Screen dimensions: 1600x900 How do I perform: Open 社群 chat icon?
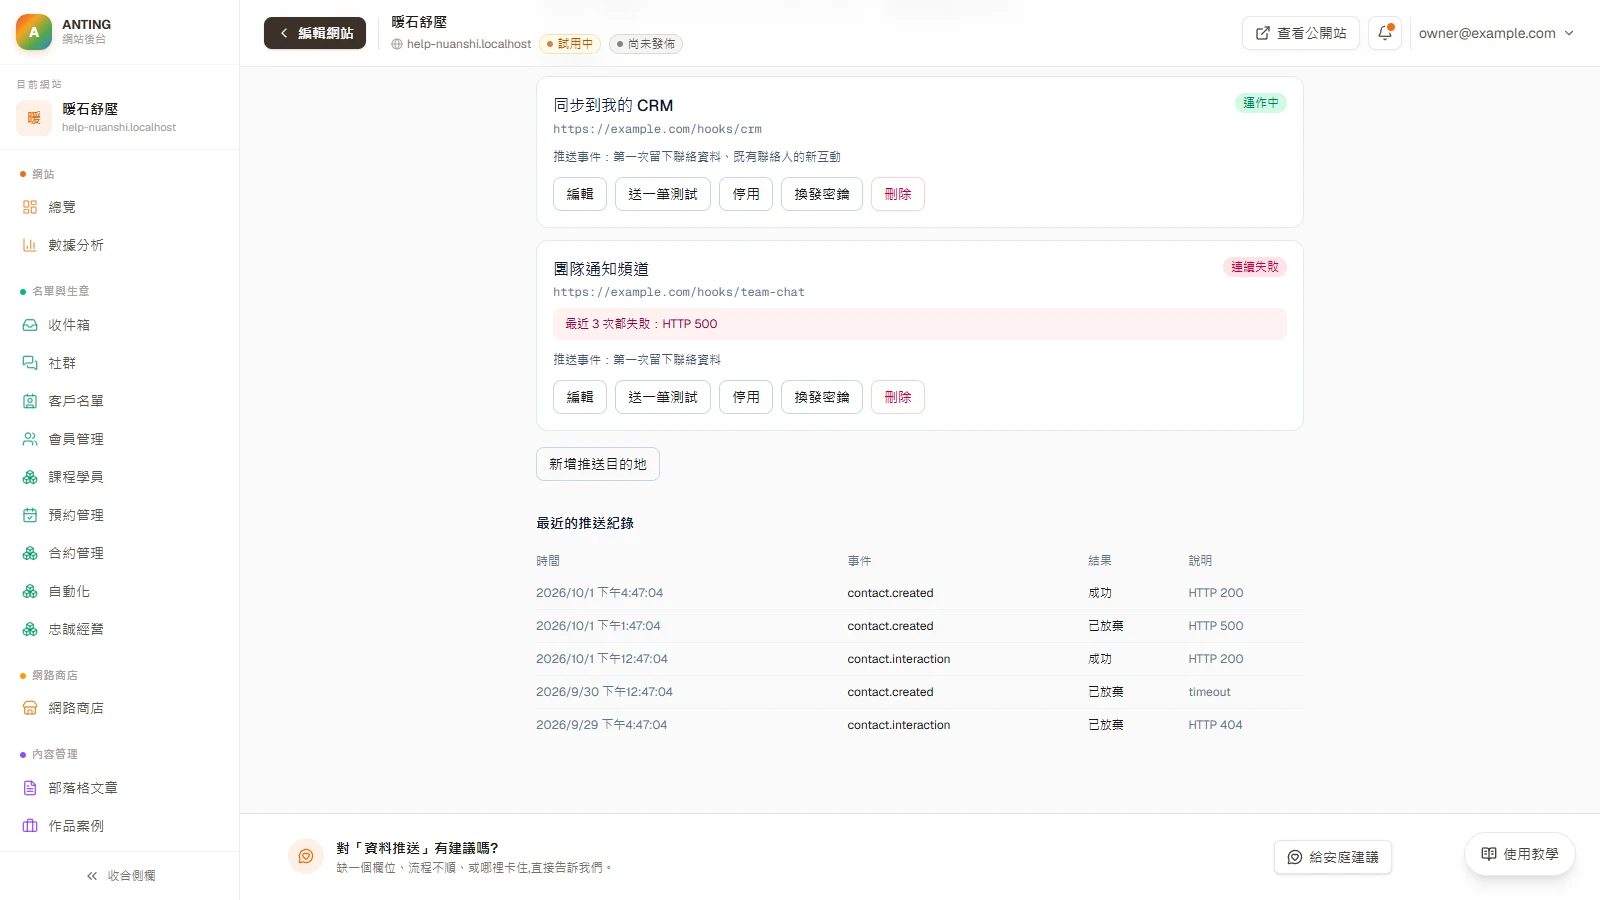coord(30,363)
